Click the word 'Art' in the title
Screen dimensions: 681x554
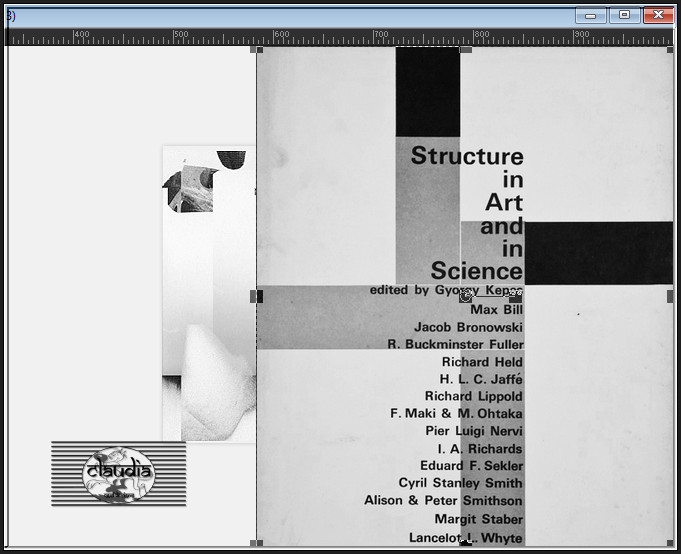pos(504,202)
